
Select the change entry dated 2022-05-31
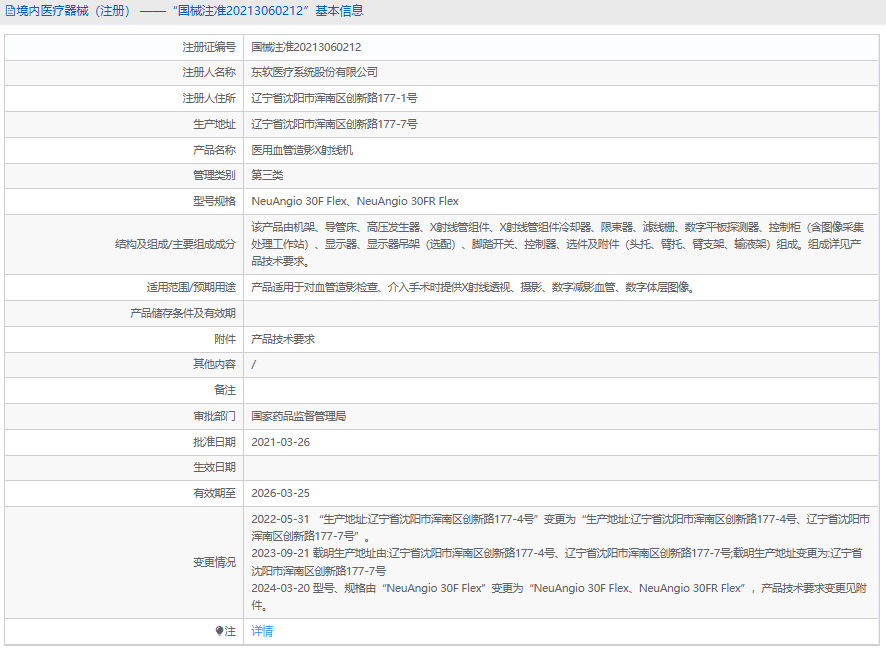point(561,527)
